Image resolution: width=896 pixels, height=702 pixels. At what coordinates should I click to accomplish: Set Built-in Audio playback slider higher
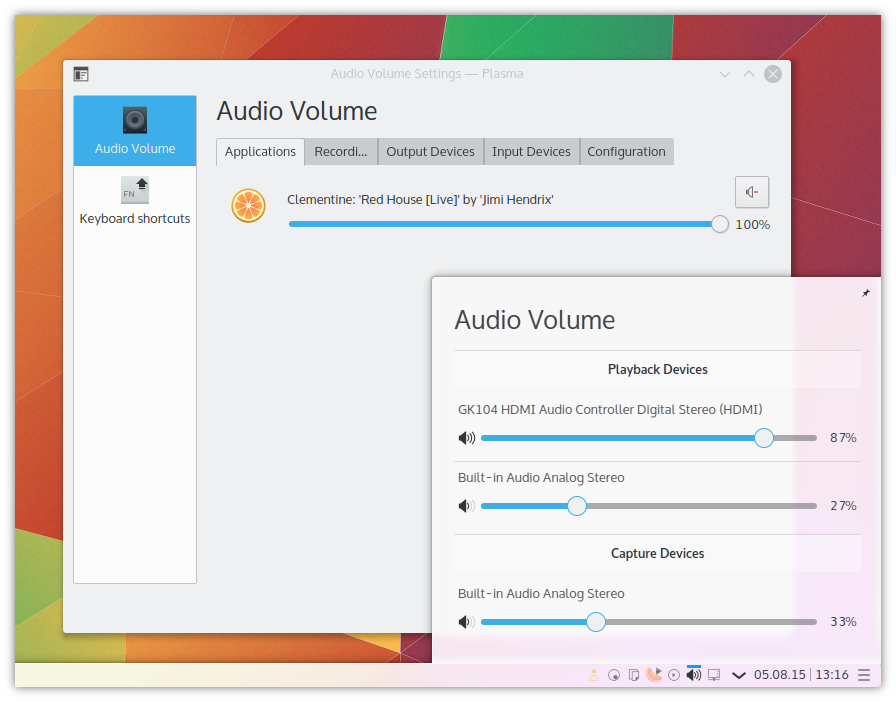(700, 506)
